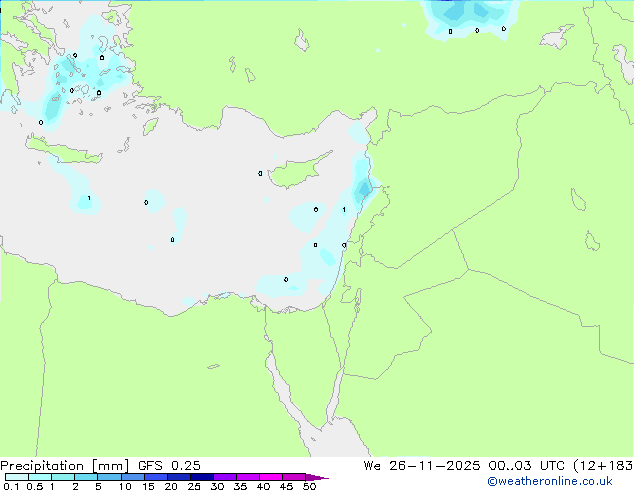The height and width of the screenshot is (490, 634).
Task: Click the 1–2 mm legend swatch
Action: (x=63, y=477)
